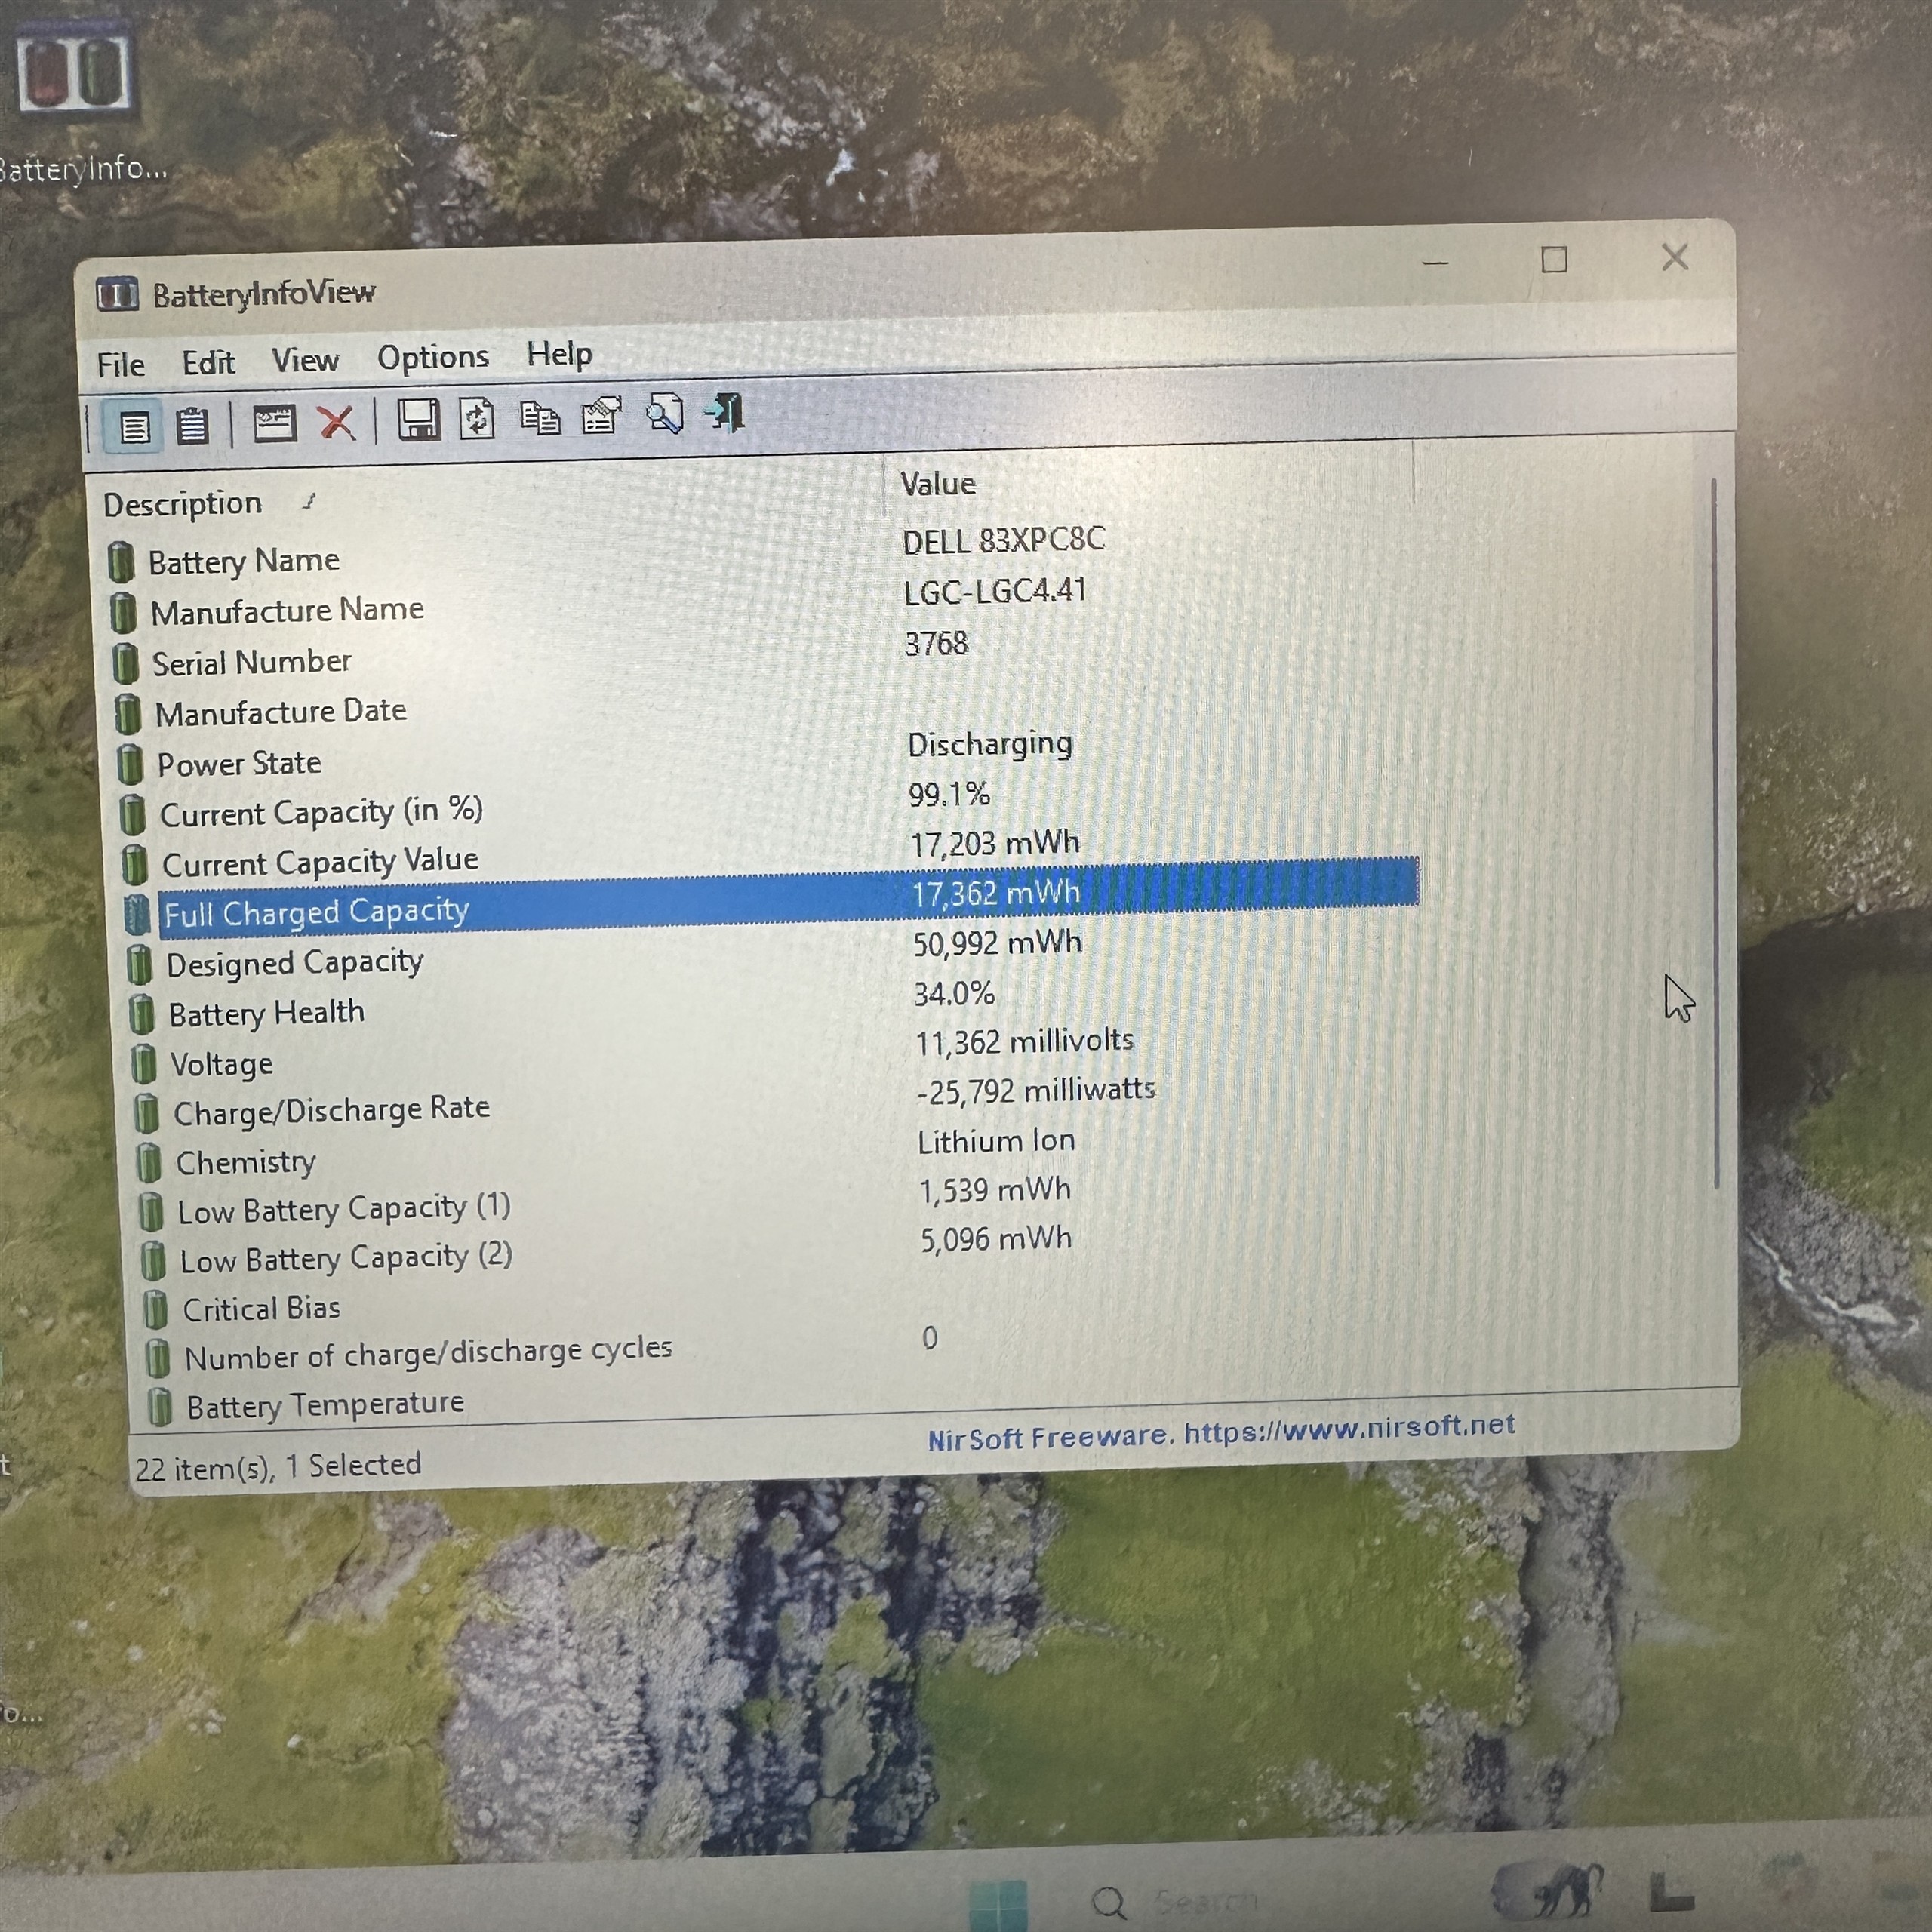Click the Exit door toolbar icon

coord(725,411)
